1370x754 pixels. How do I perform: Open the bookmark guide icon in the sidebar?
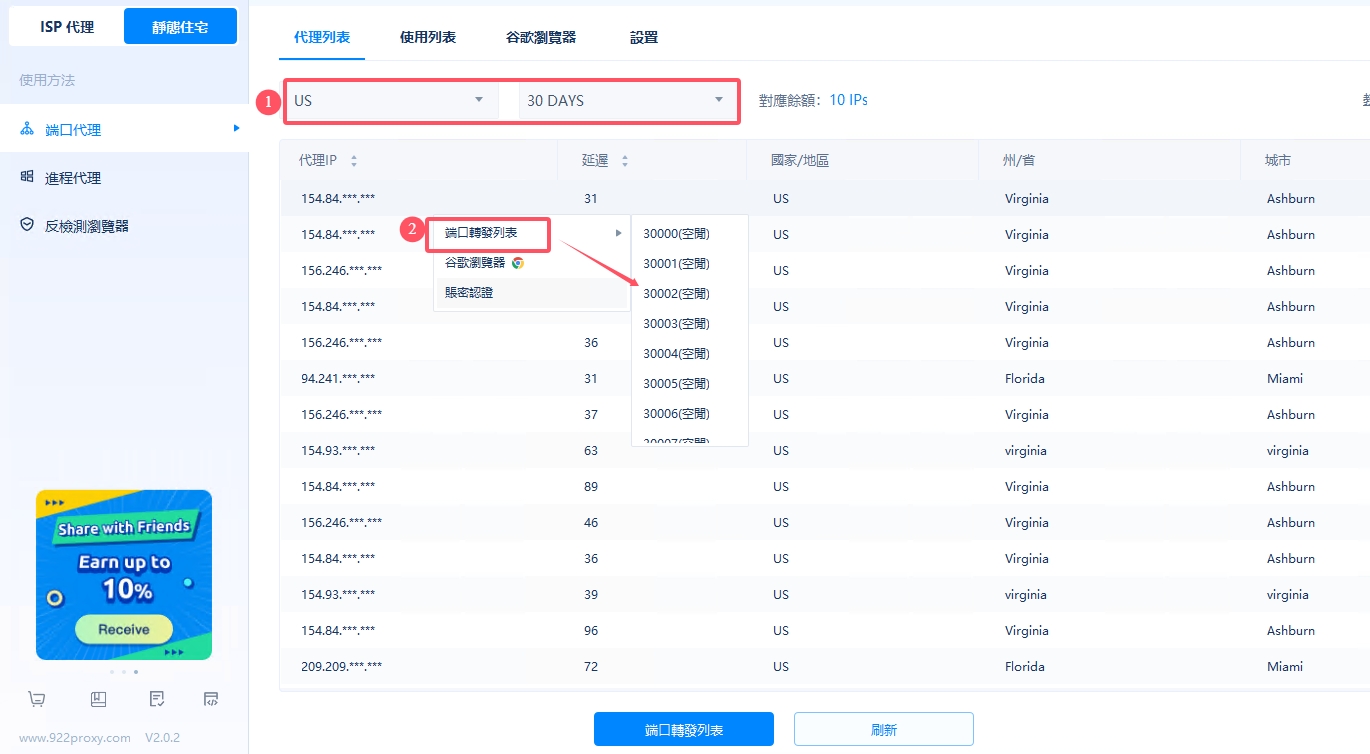(98, 699)
